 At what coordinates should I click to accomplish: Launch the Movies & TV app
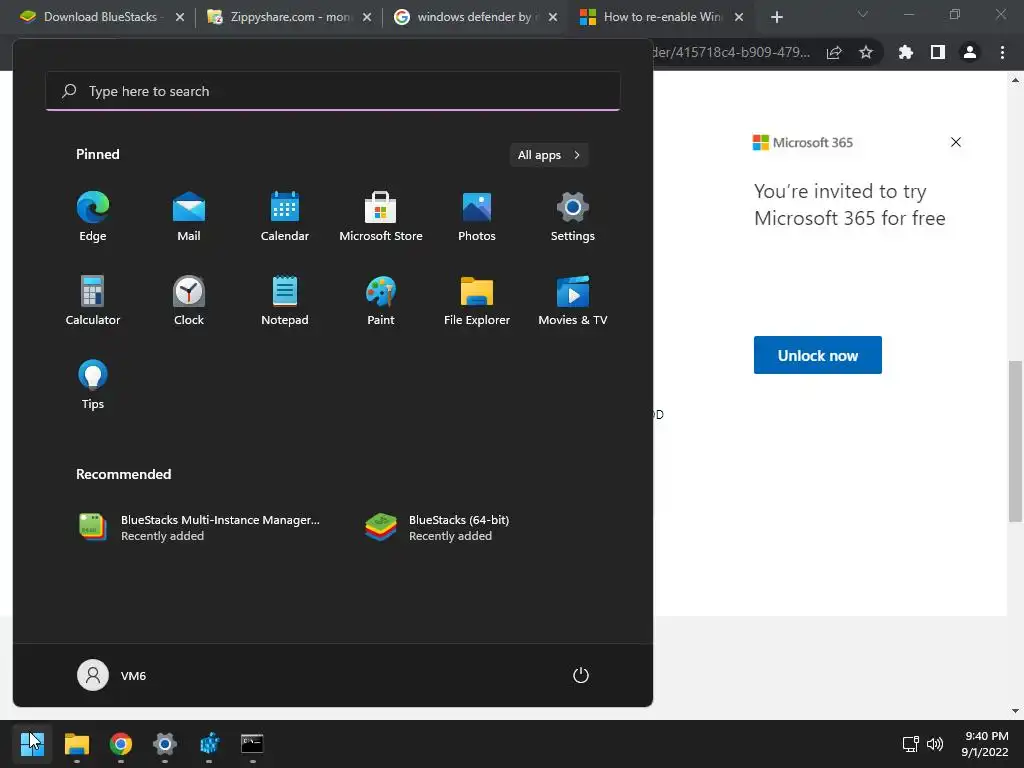573,300
